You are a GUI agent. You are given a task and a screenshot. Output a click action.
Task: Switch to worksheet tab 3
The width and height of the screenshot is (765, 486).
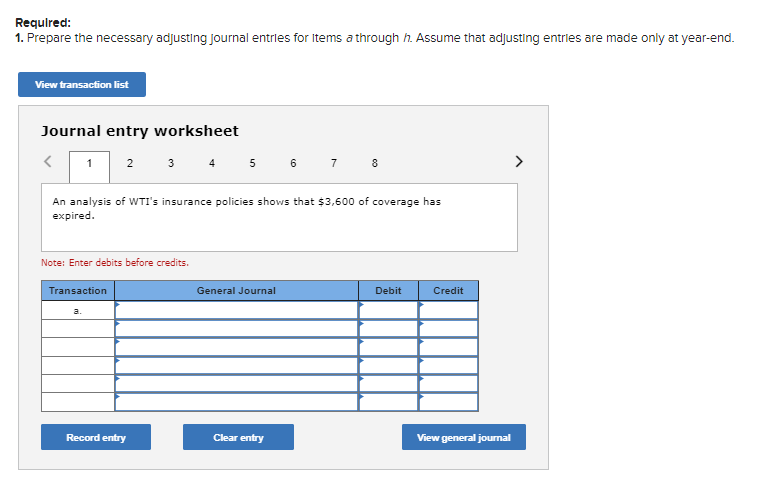pos(171,163)
